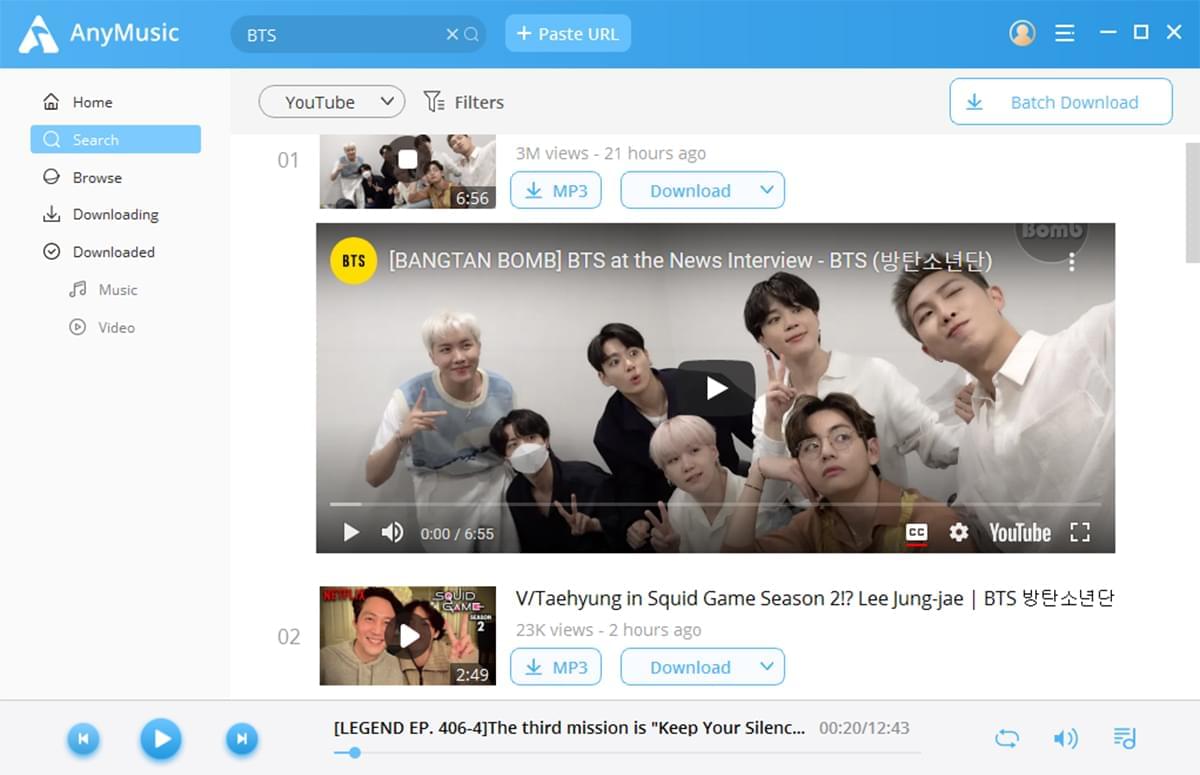Viewport: 1200px width, 775px height.
Task: Toggle repeat mode in bottom player
Action: [x=1007, y=739]
